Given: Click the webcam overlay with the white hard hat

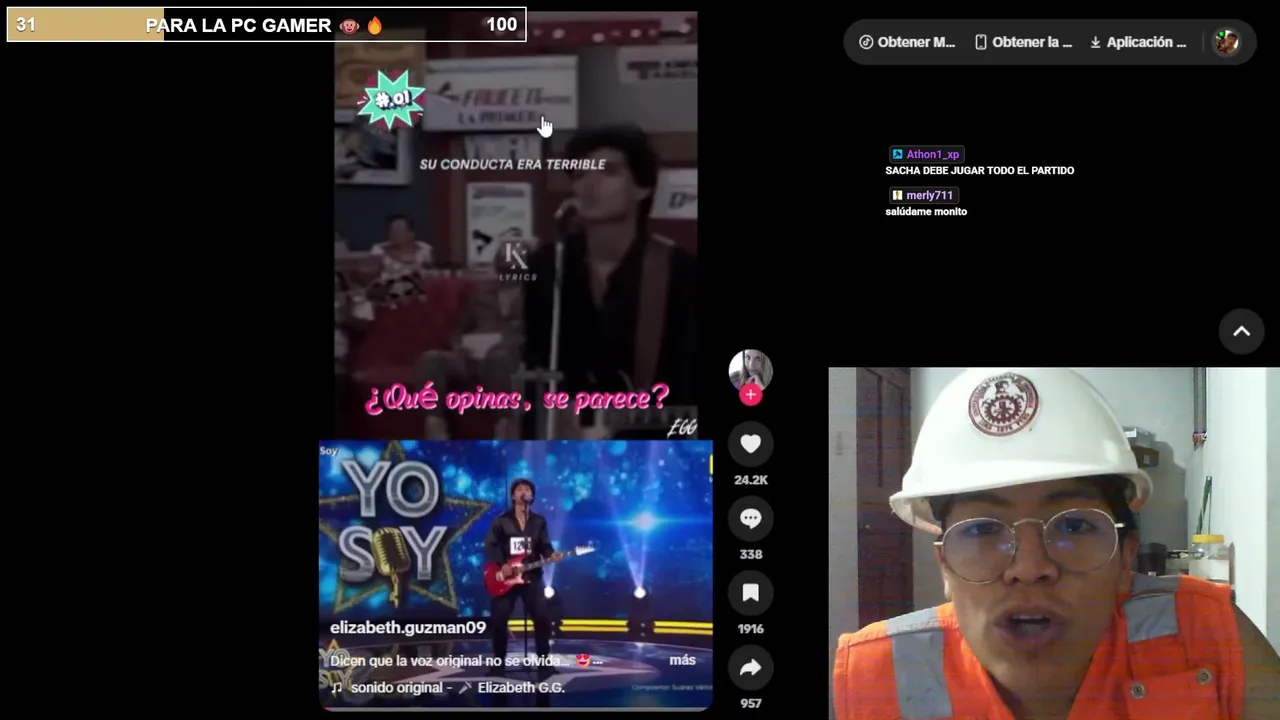Looking at the screenshot, I should [1054, 544].
